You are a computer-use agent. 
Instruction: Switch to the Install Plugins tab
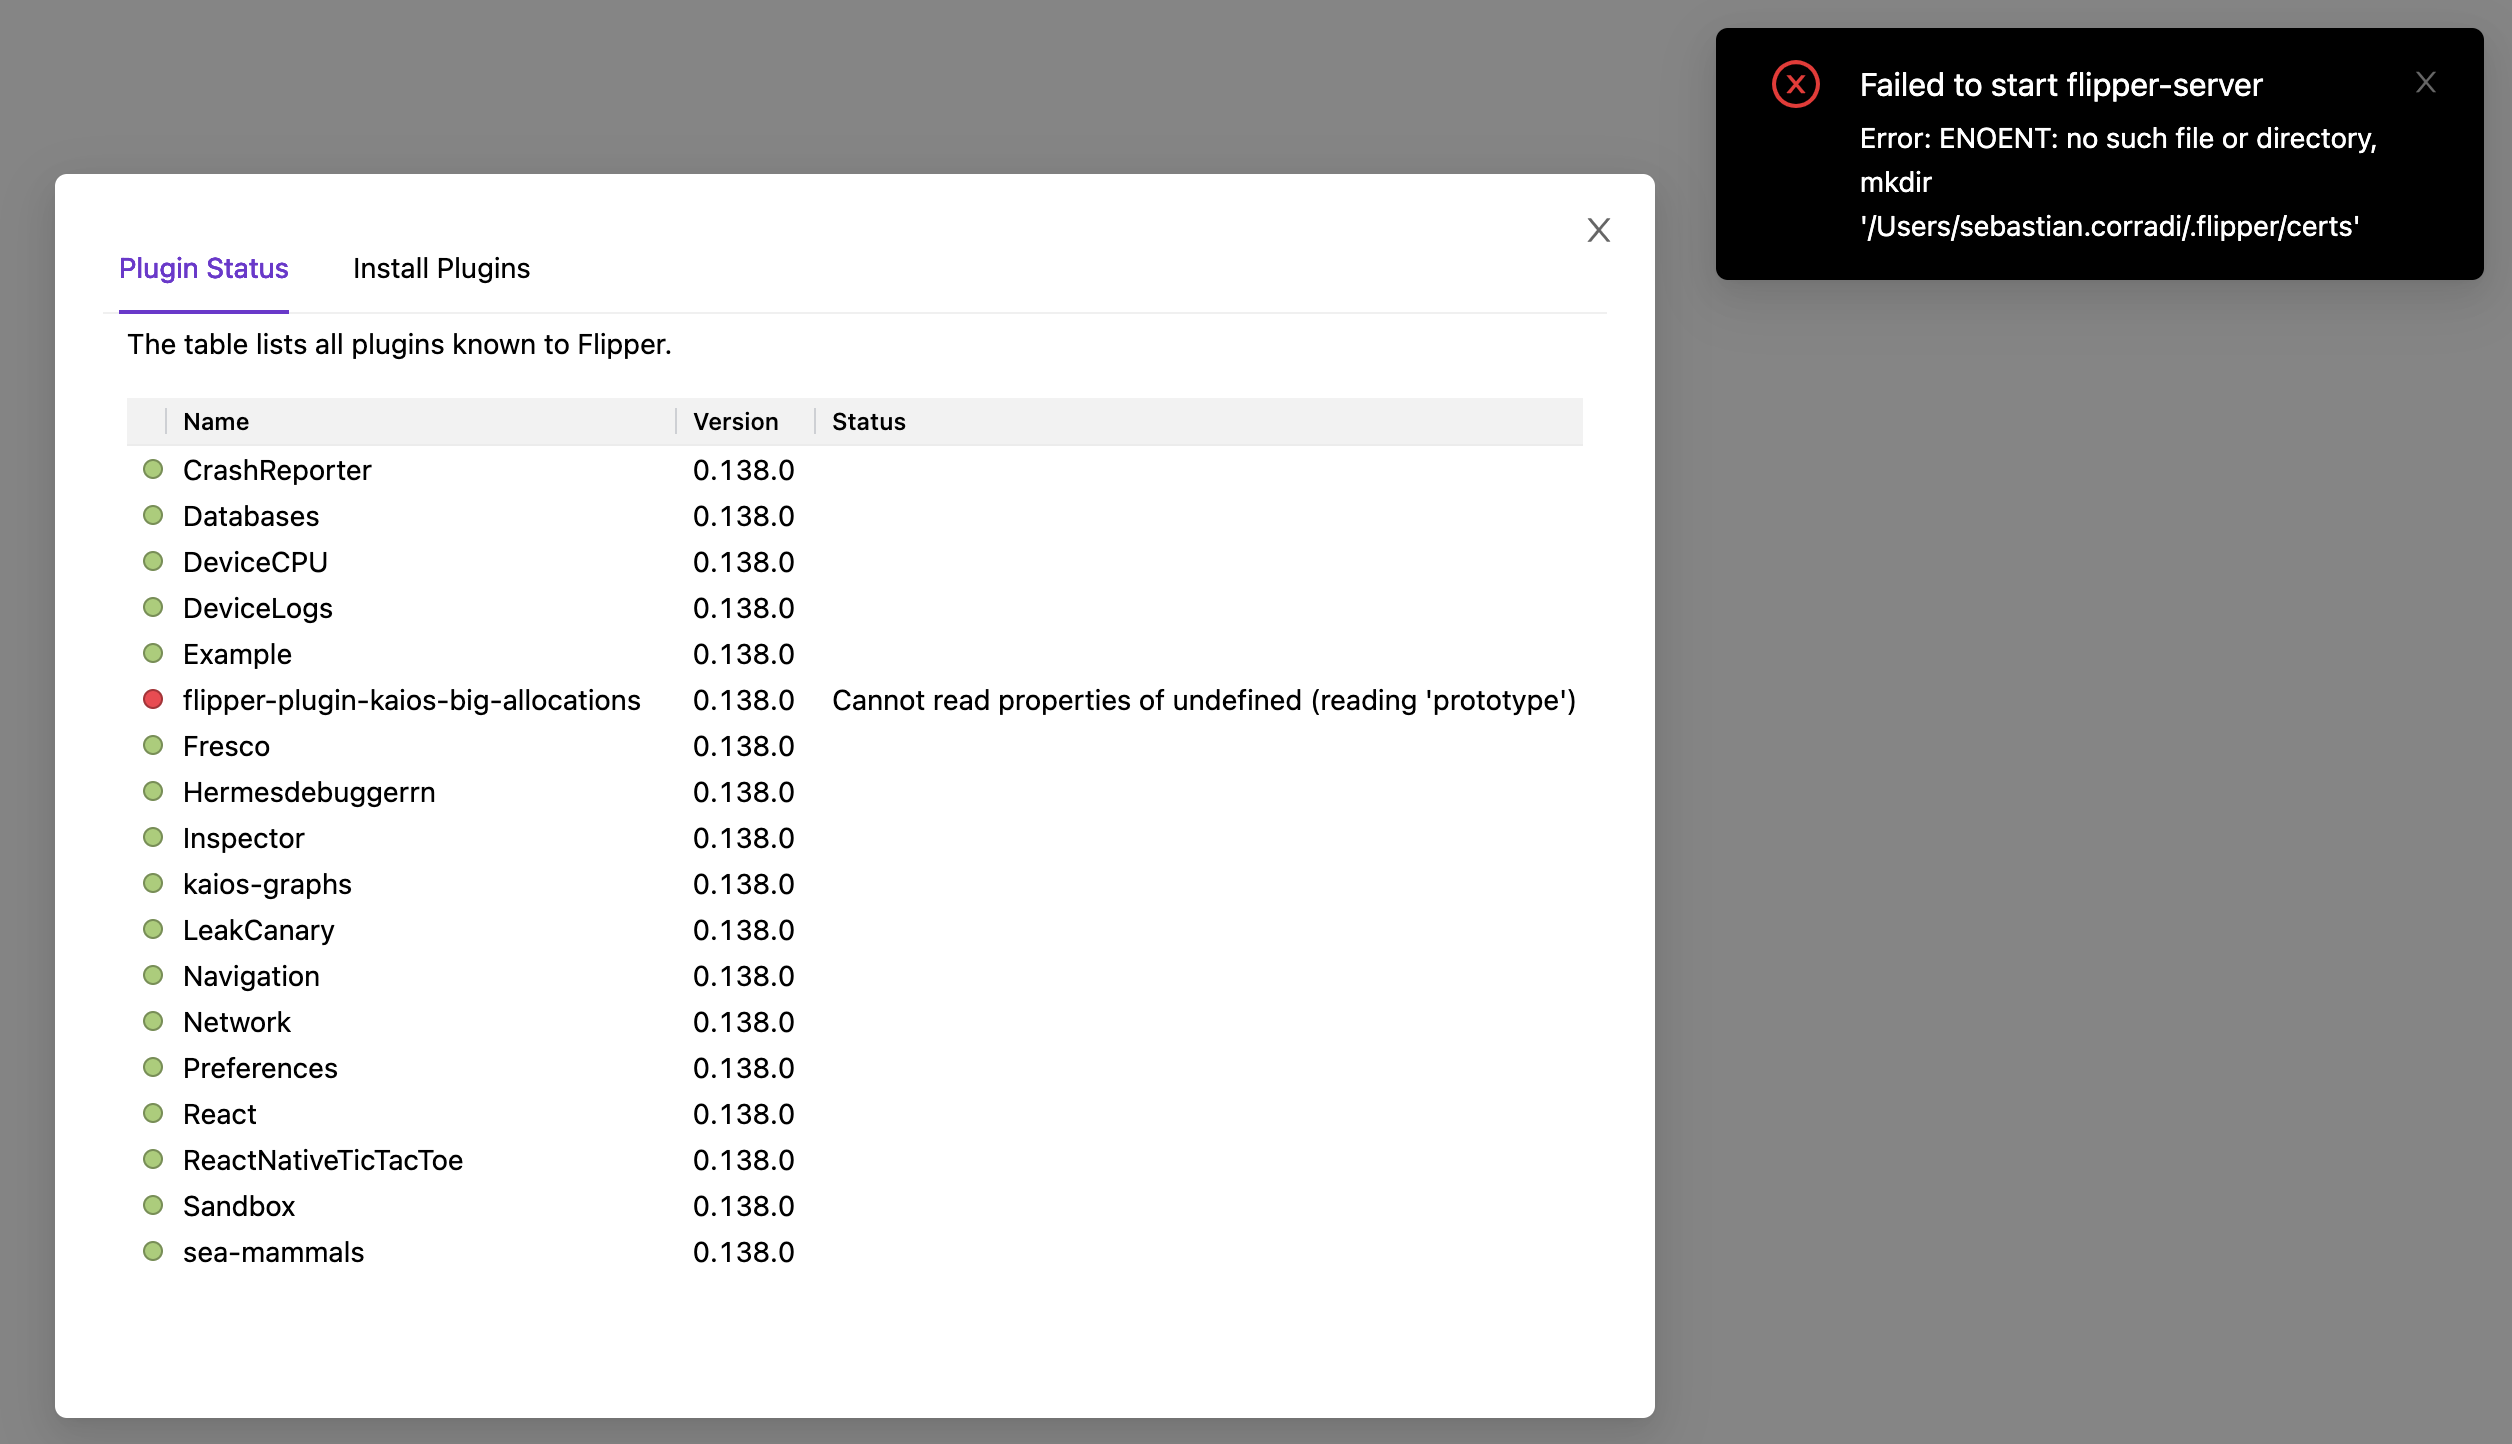(x=441, y=268)
